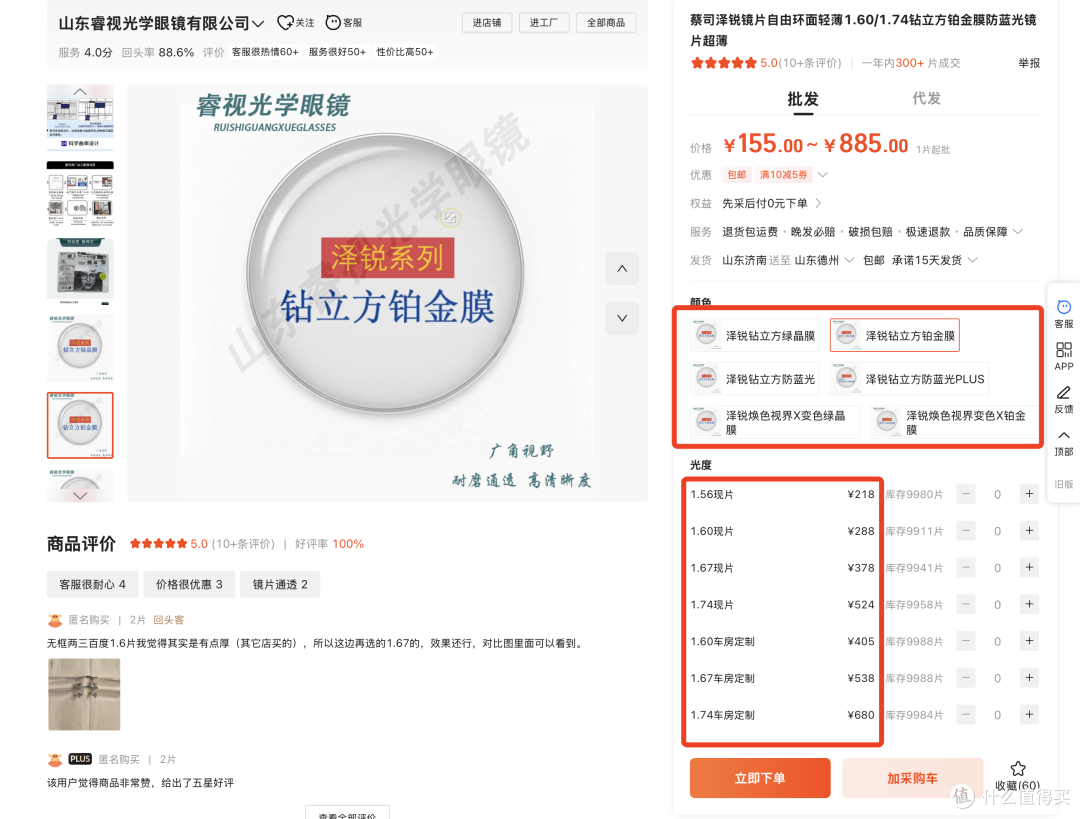The height and width of the screenshot is (819, 1080).
Task: Click the quantity field for 1.74现片
Action: click(x=997, y=605)
